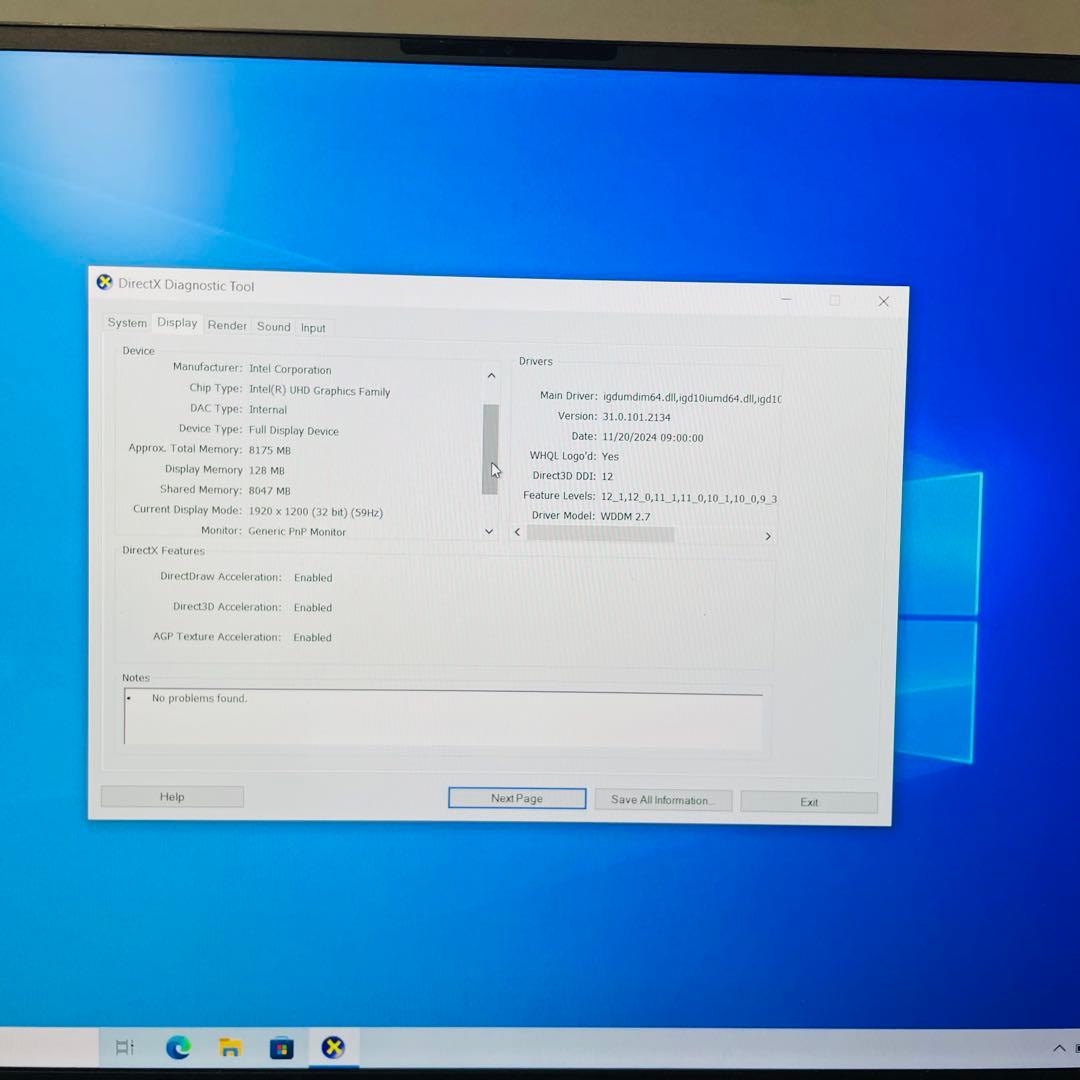Click the '128 MB' display memory value

[267, 470]
